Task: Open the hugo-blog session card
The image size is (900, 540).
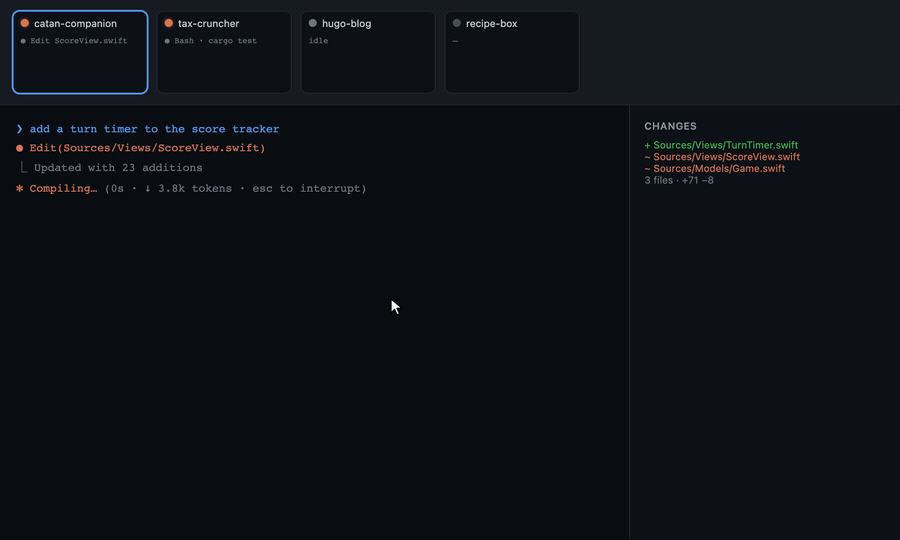Action: pyautogui.click(x=368, y=52)
